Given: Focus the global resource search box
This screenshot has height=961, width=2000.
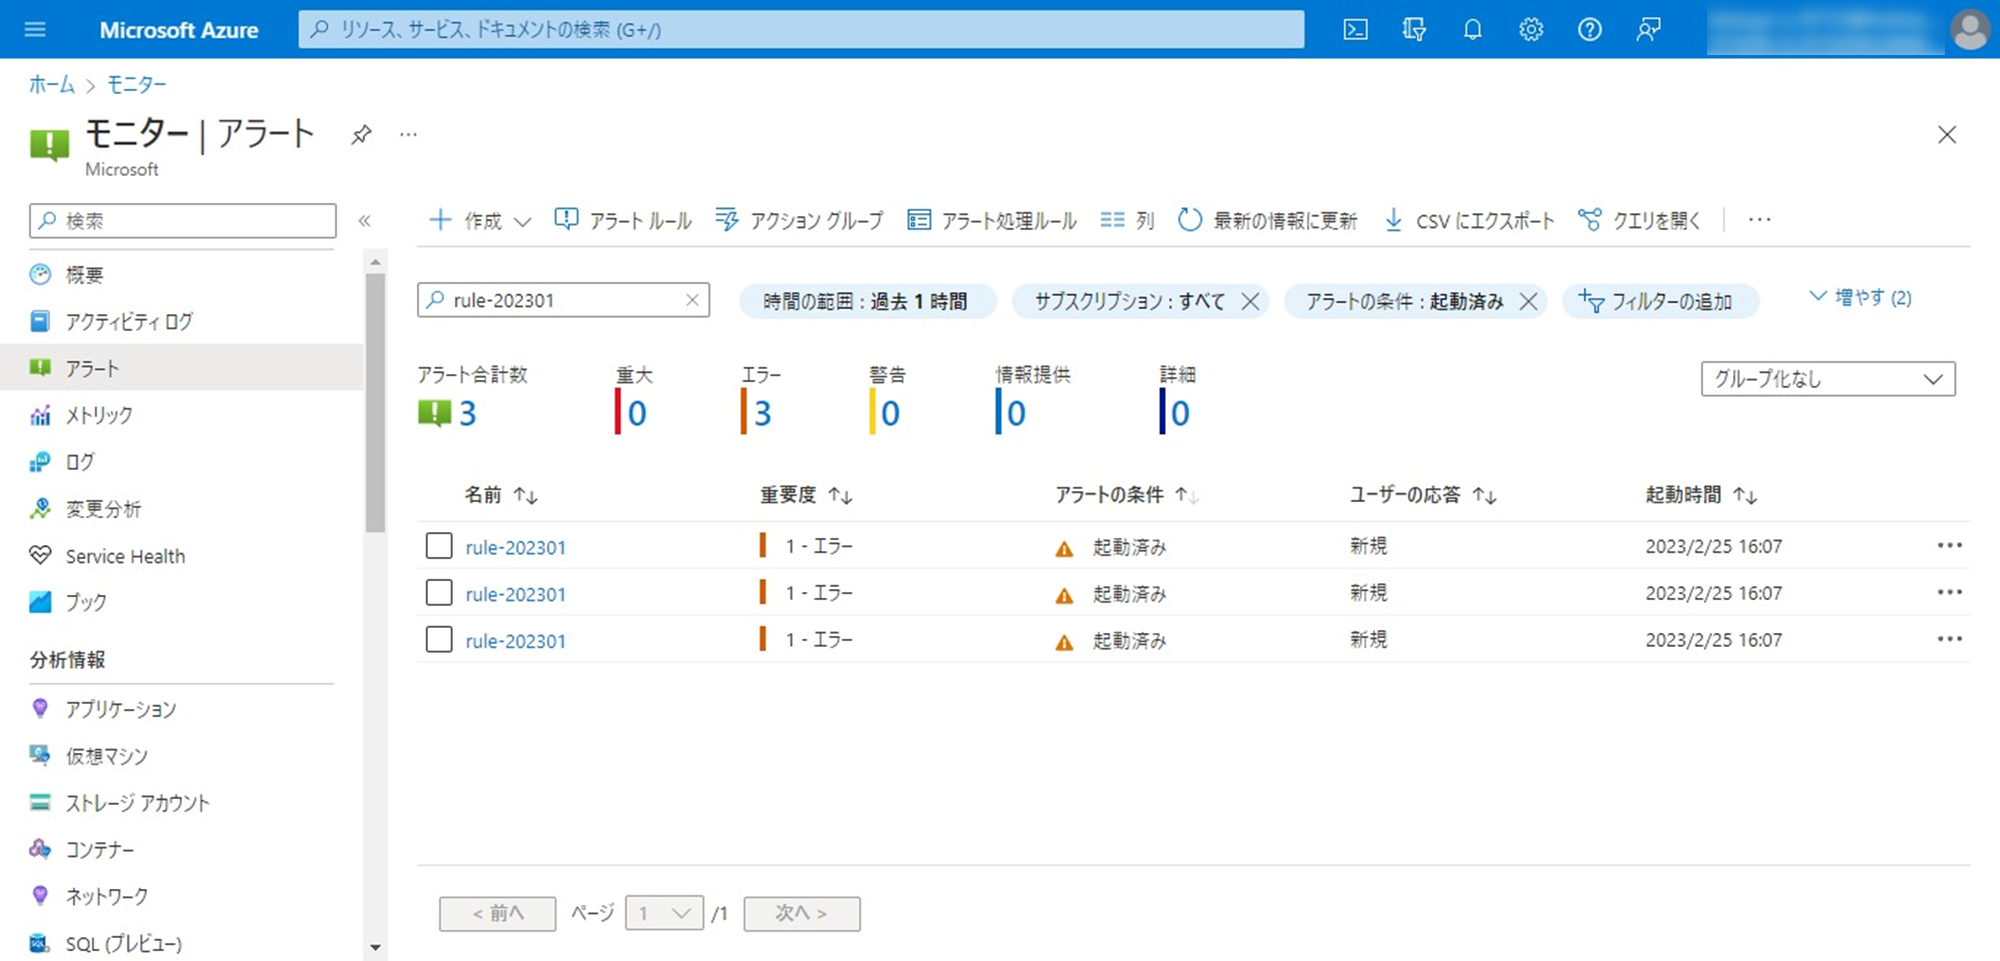Looking at the screenshot, I should tap(801, 30).
